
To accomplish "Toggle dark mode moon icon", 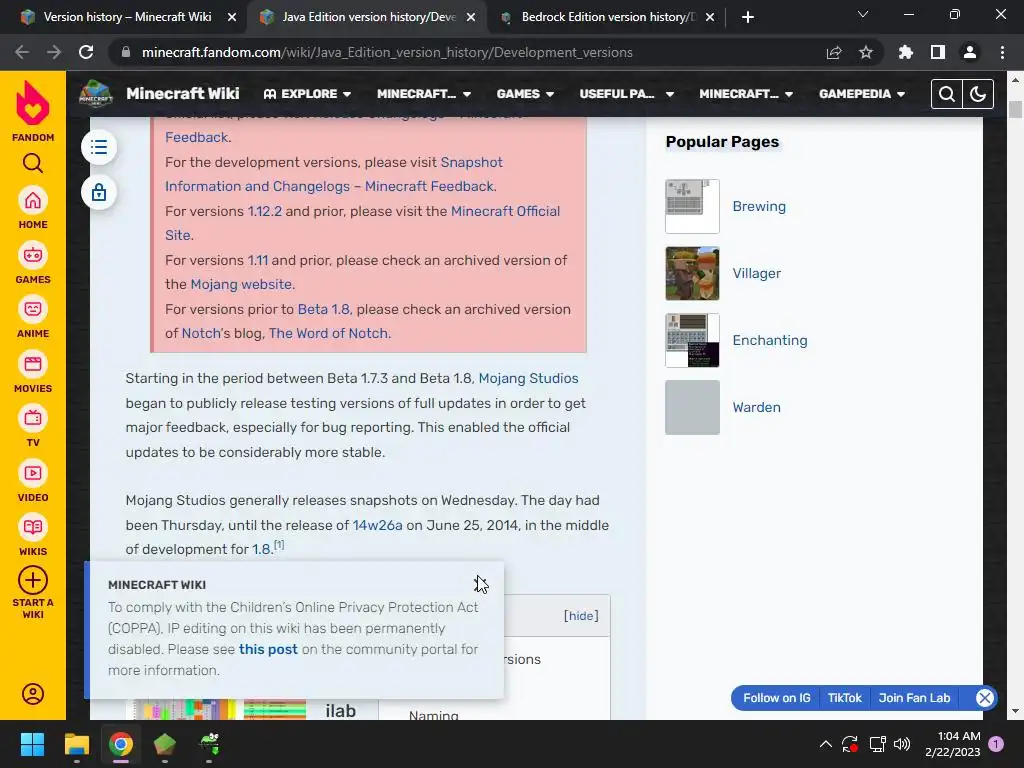I will [x=978, y=94].
